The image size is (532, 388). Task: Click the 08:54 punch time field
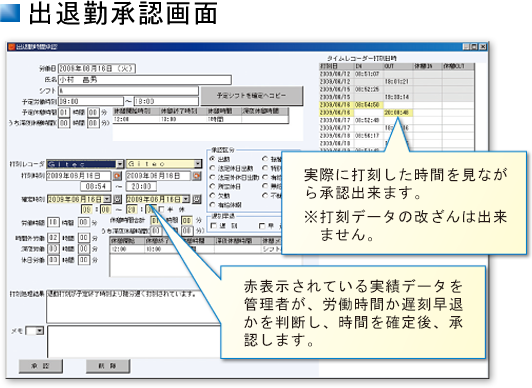click(x=96, y=187)
